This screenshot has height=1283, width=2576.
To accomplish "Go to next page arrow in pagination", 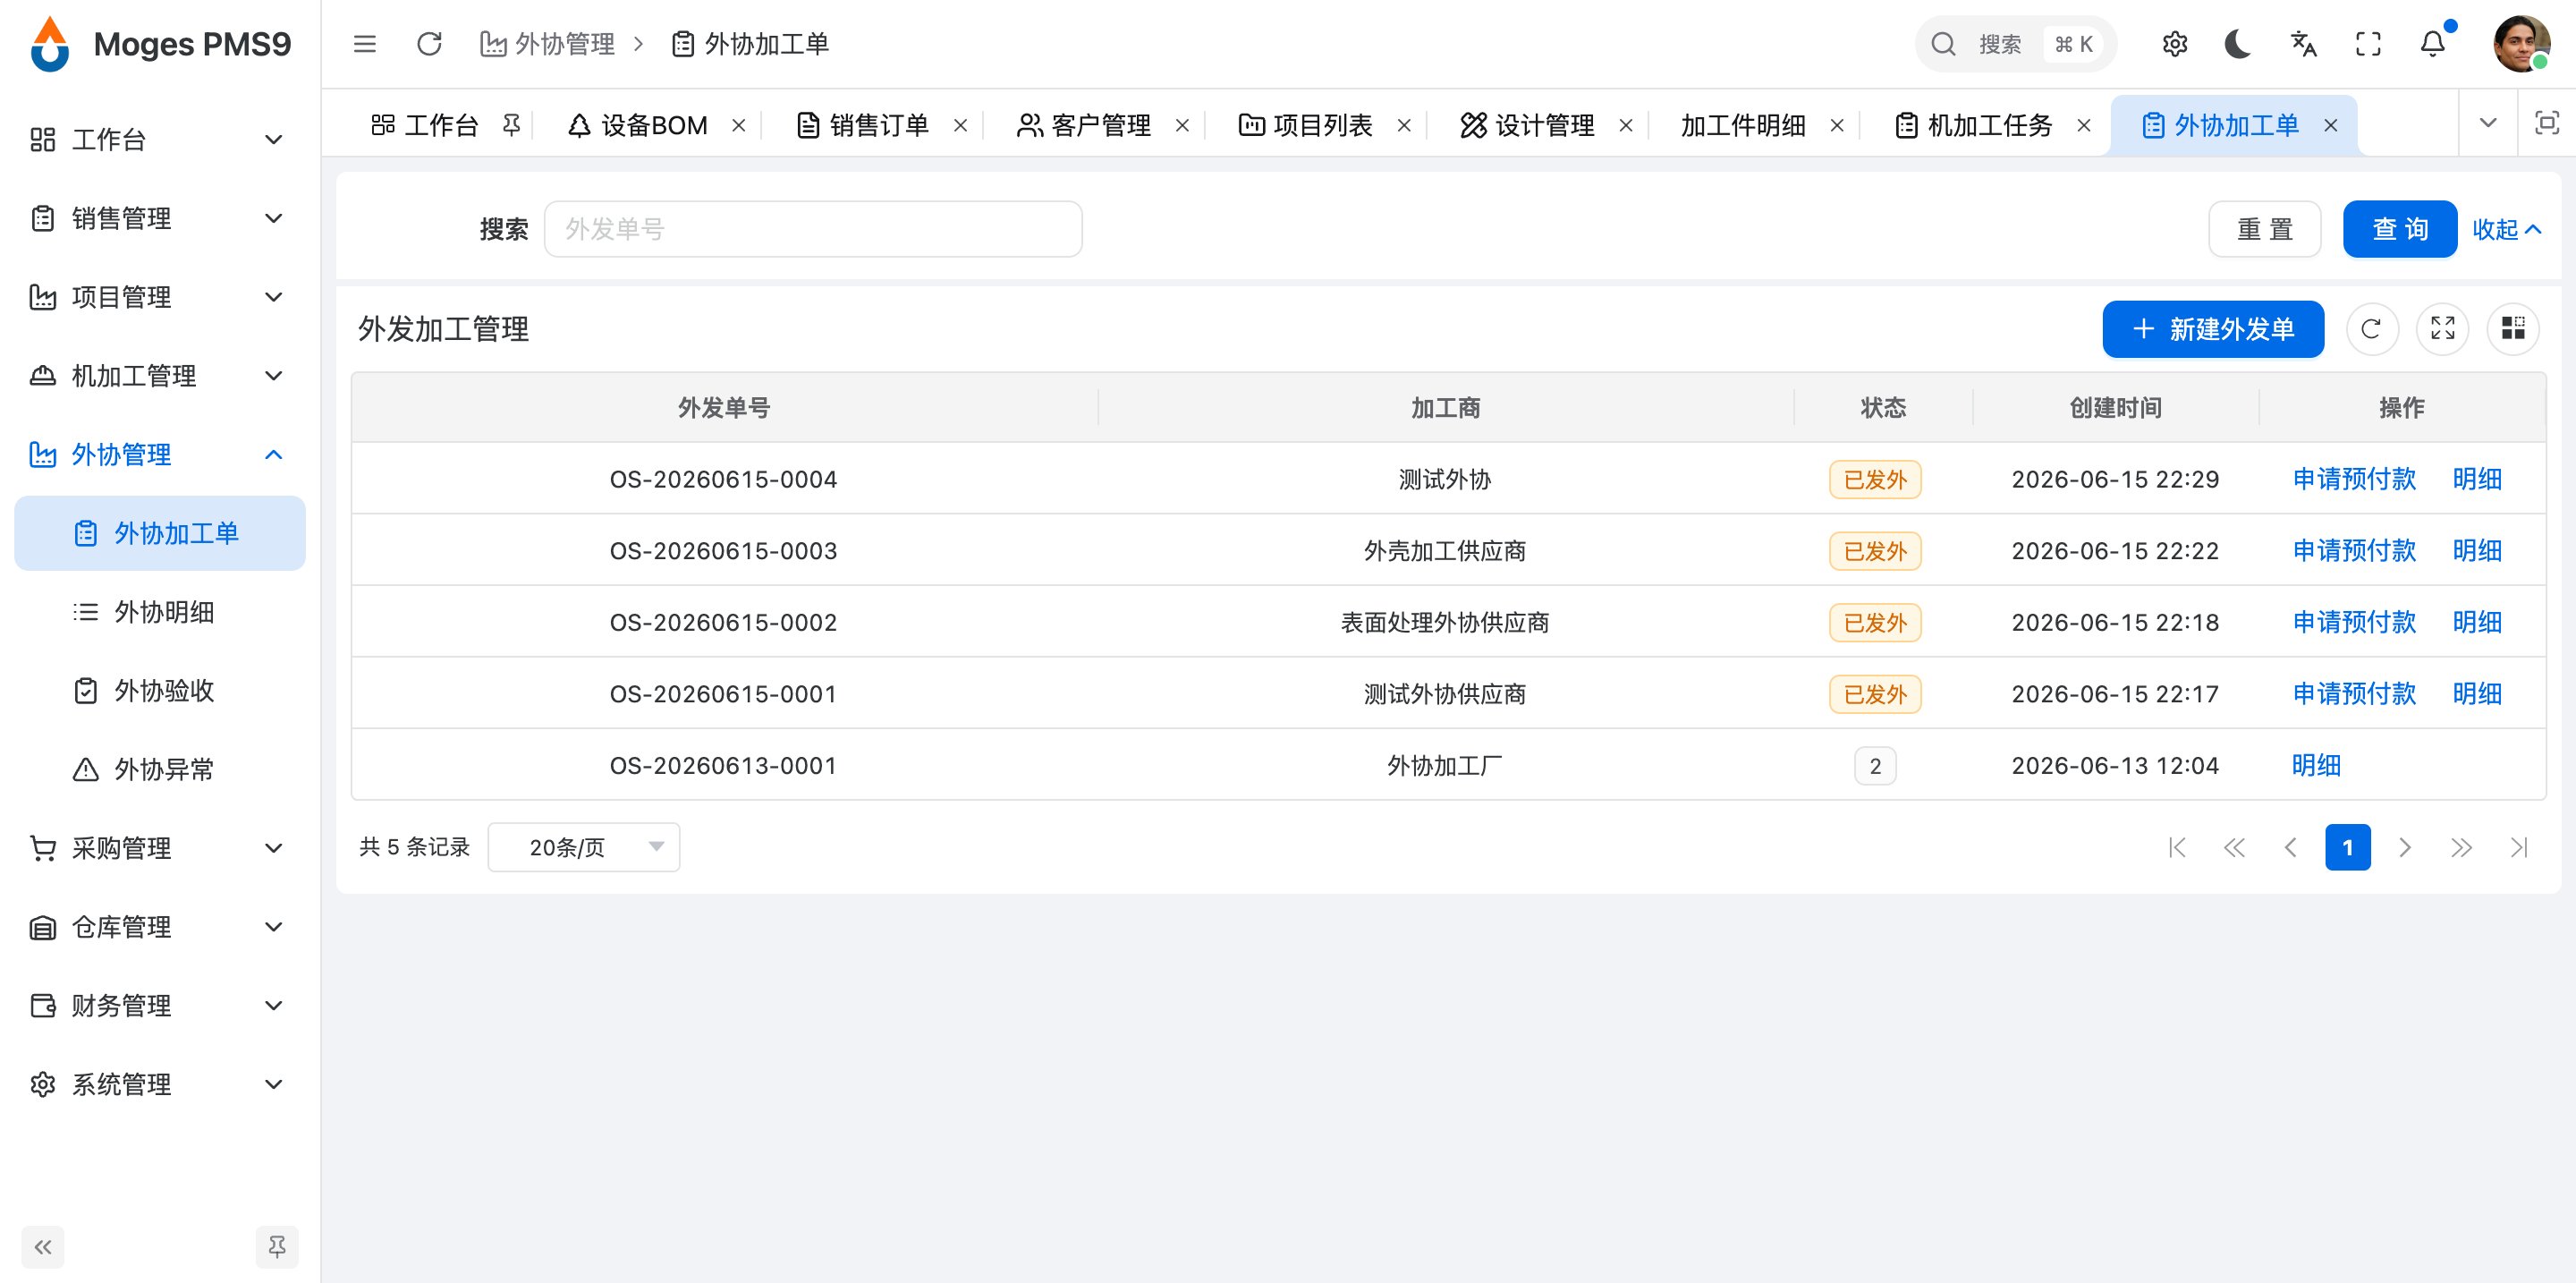I will point(2405,848).
